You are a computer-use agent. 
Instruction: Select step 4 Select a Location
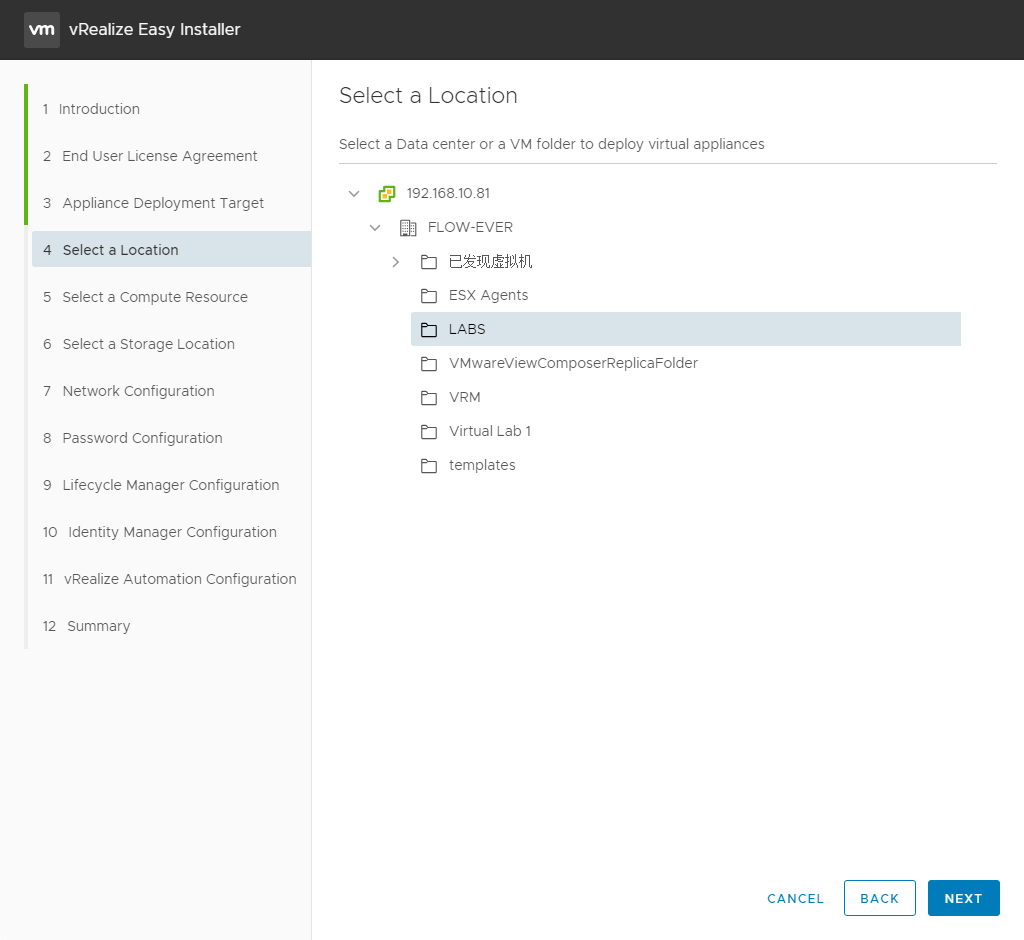(171, 249)
